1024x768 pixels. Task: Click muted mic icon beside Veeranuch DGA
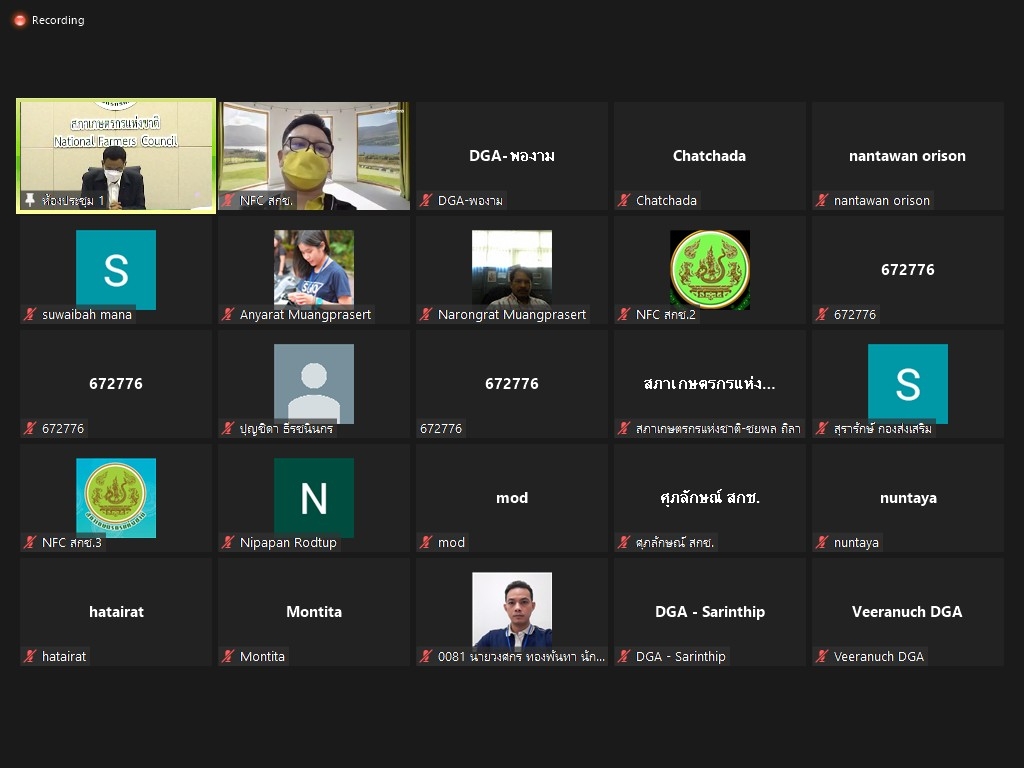point(822,656)
